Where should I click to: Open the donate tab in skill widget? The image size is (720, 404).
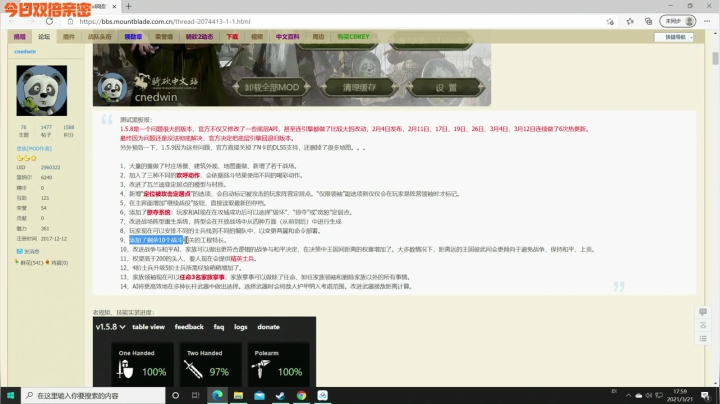coord(268,327)
